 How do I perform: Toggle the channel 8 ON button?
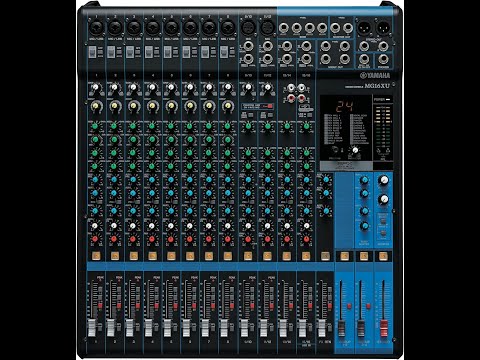228,256
